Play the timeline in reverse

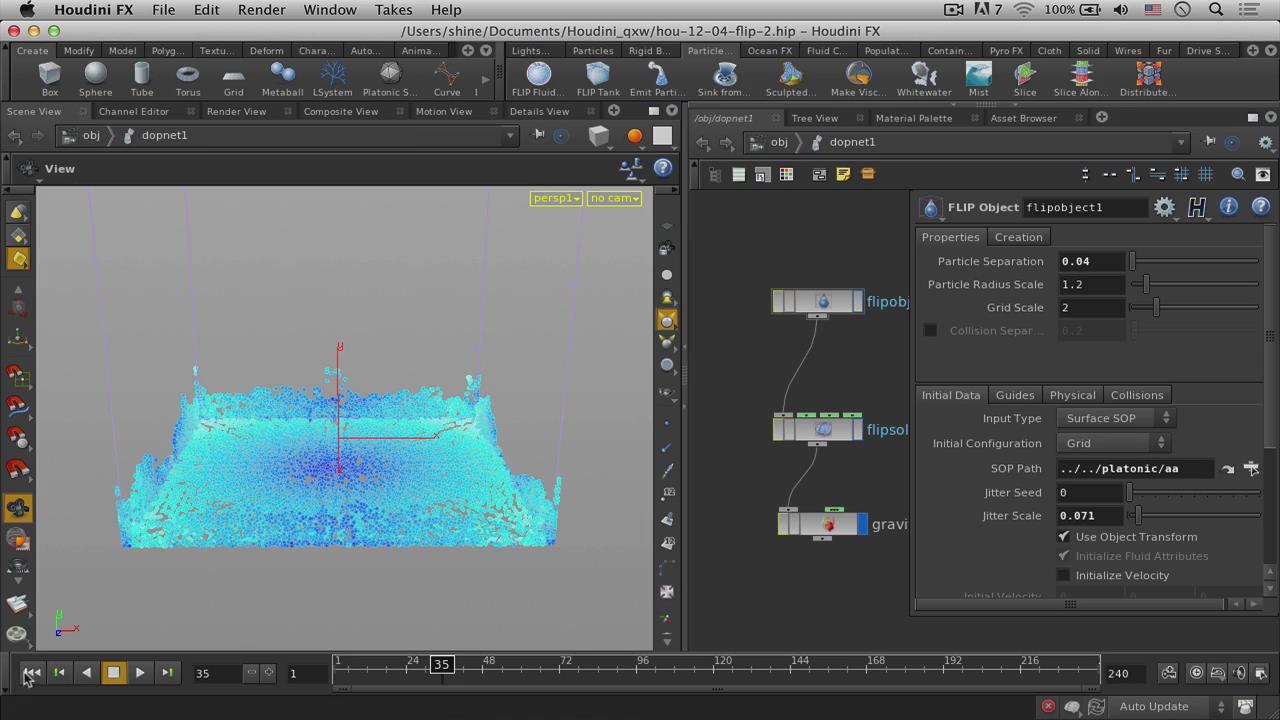(86, 673)
